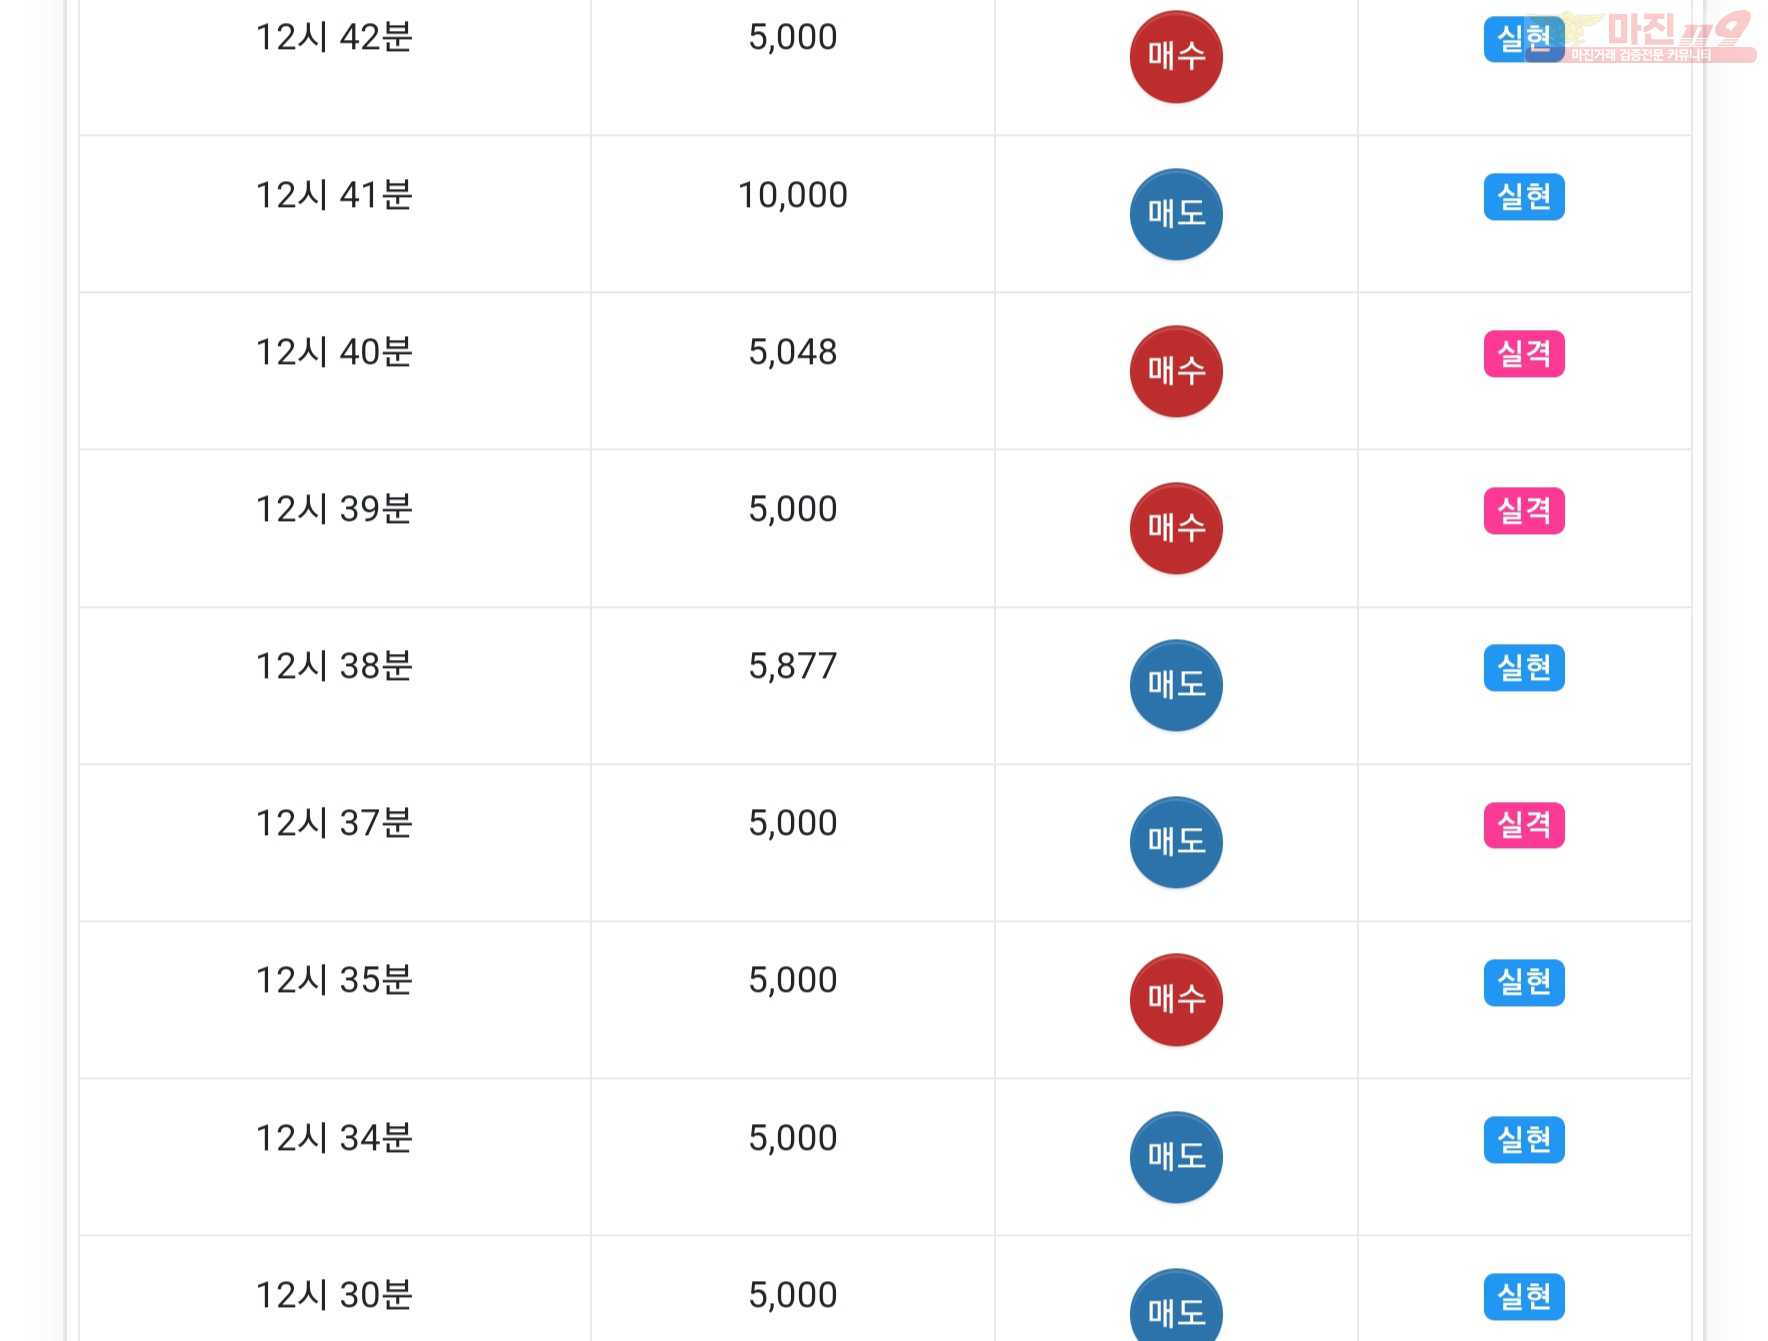
Task: Click the 실현 badge for 12시 30분
Action: tap(1524, 1297)
